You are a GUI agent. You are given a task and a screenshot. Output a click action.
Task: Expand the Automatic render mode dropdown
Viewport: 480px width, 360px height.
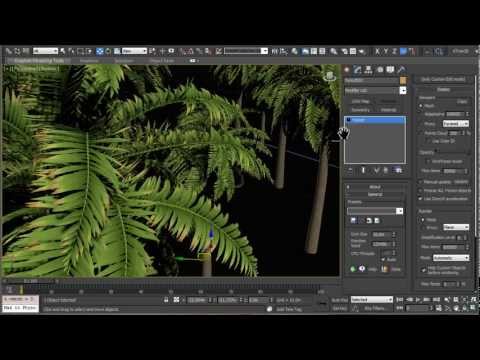[x=451, y=258]
